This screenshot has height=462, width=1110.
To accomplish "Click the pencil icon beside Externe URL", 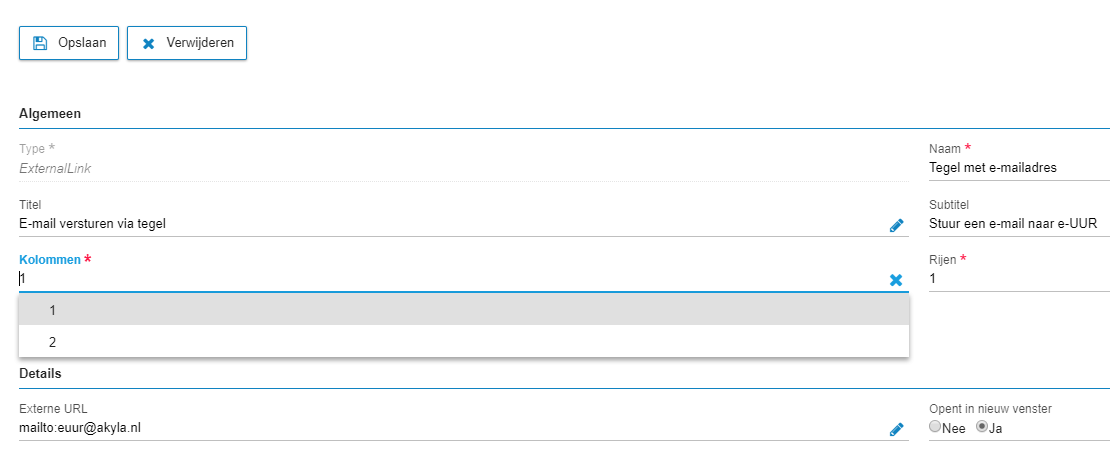I will click(x=896, y=429).
